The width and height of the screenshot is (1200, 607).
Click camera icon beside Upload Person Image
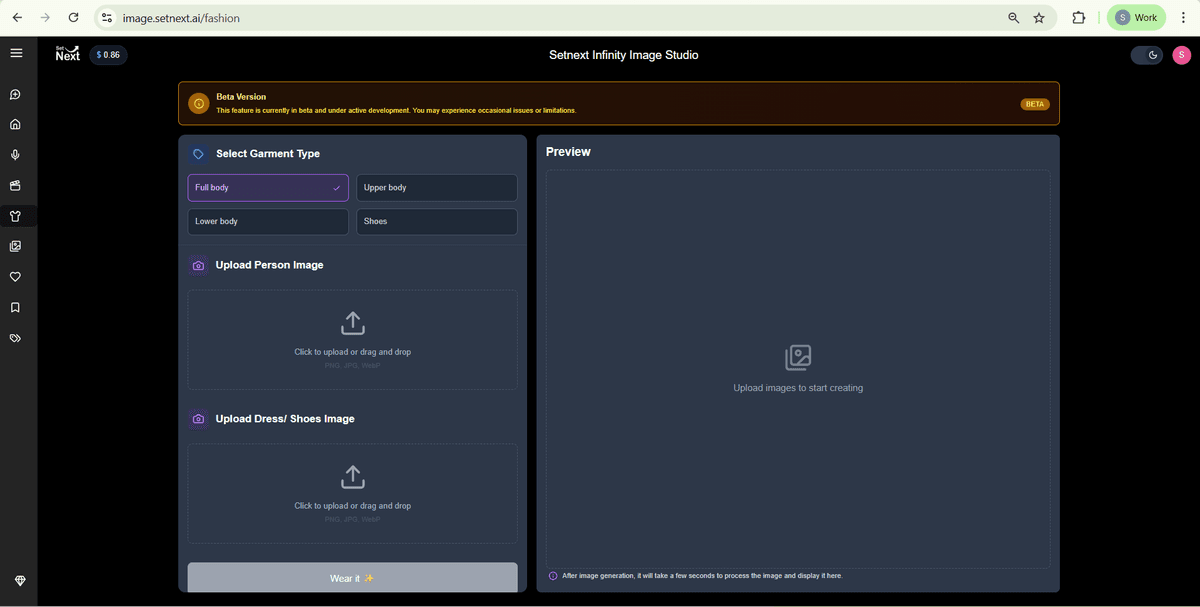pyautogui.click(x=198, y=266)
